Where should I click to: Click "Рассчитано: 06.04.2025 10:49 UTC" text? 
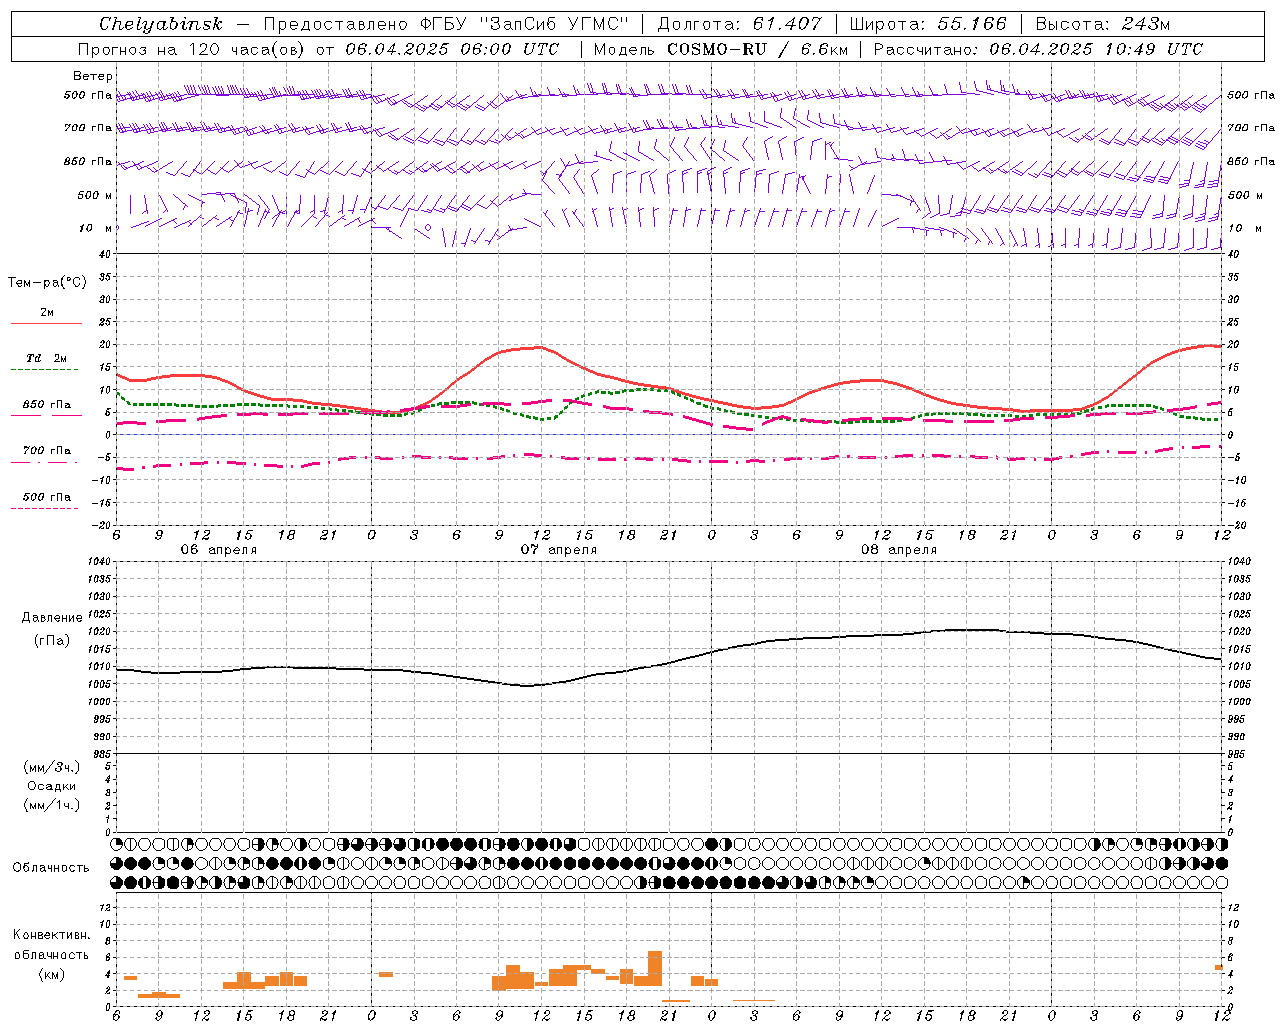click(1038, 49)
